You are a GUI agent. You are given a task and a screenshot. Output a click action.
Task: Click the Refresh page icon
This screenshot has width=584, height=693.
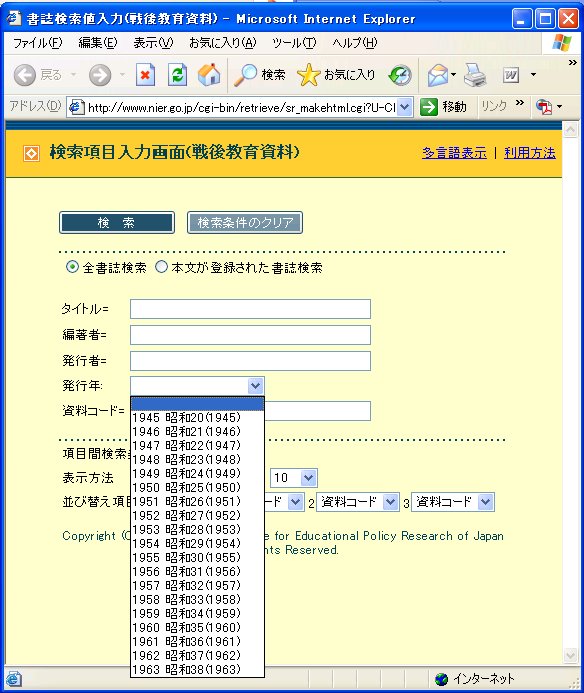(x=177, y=75)
